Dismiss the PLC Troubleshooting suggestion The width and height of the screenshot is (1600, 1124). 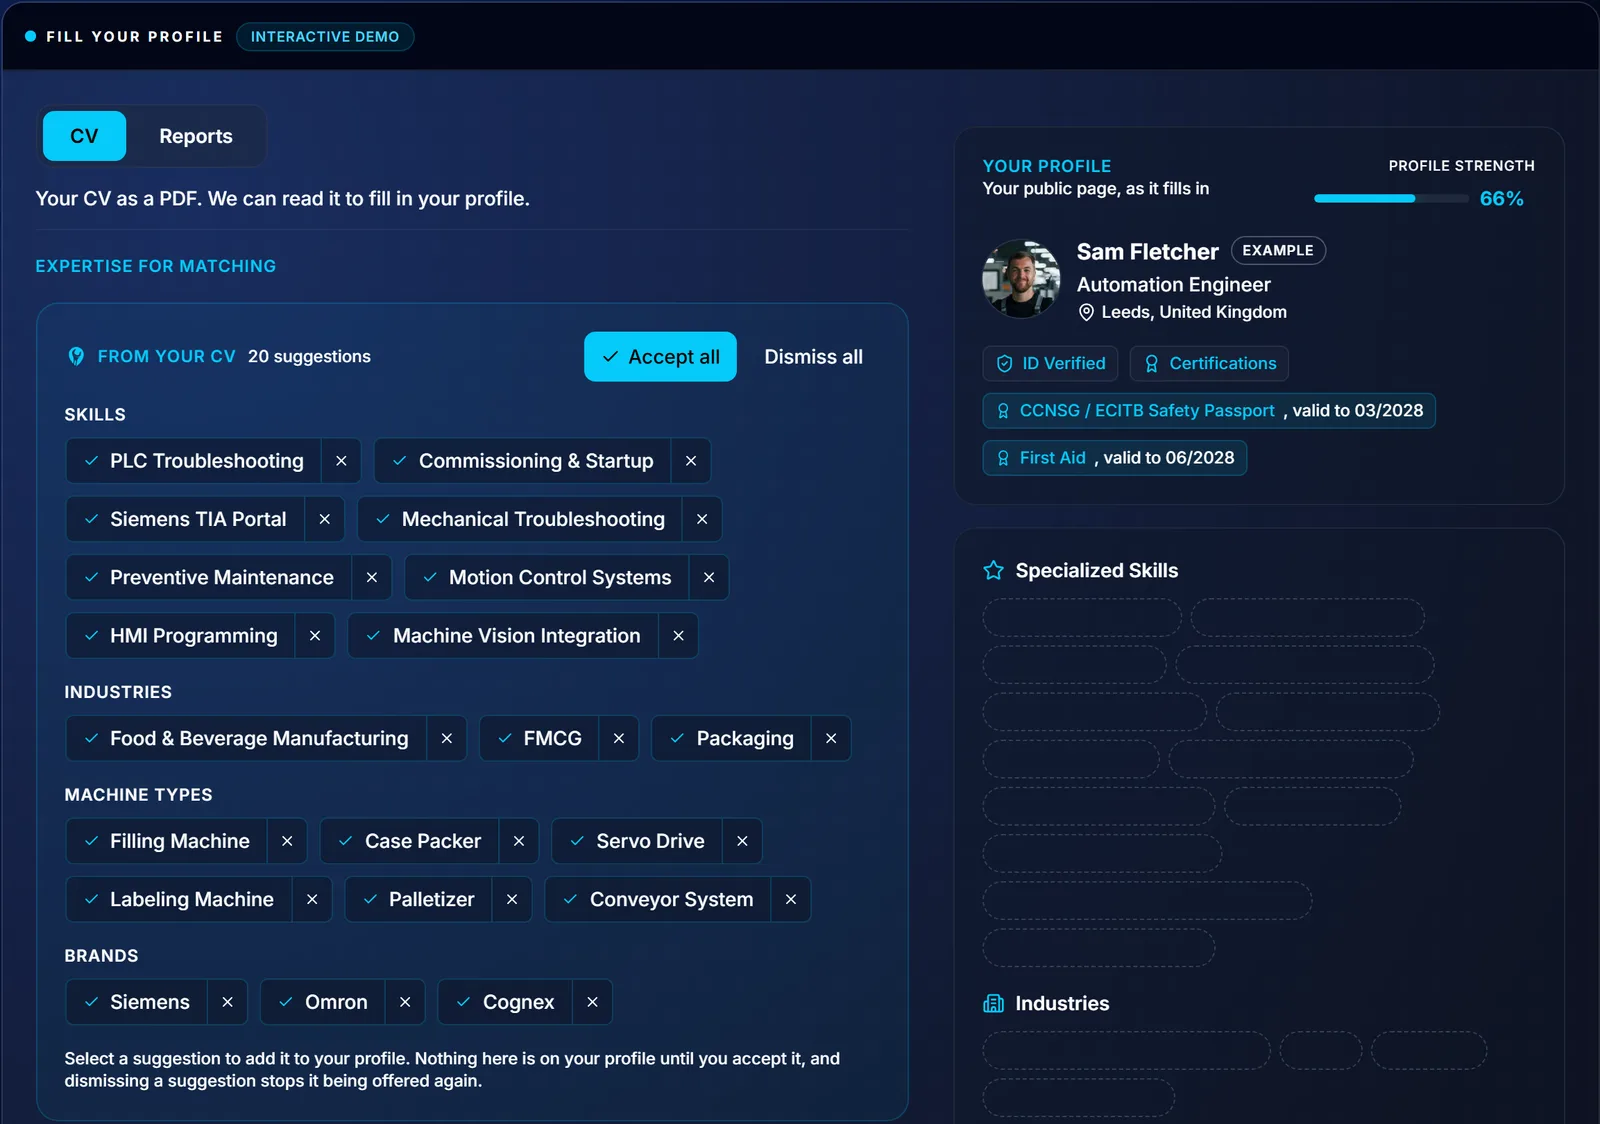point(341,461)
